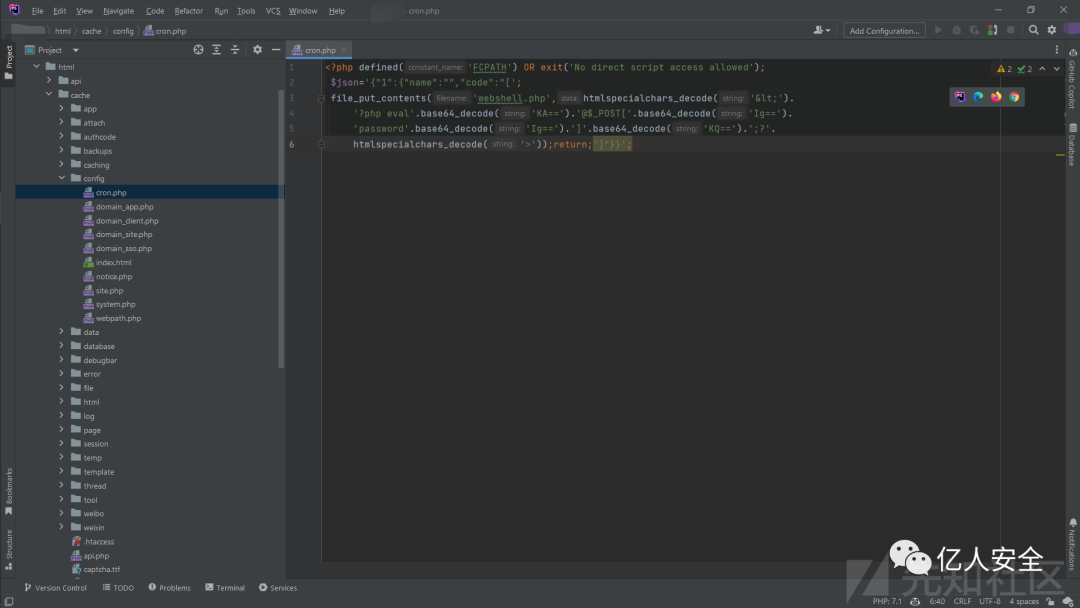Go to next highlighted error arrow

pos(1057,69)
